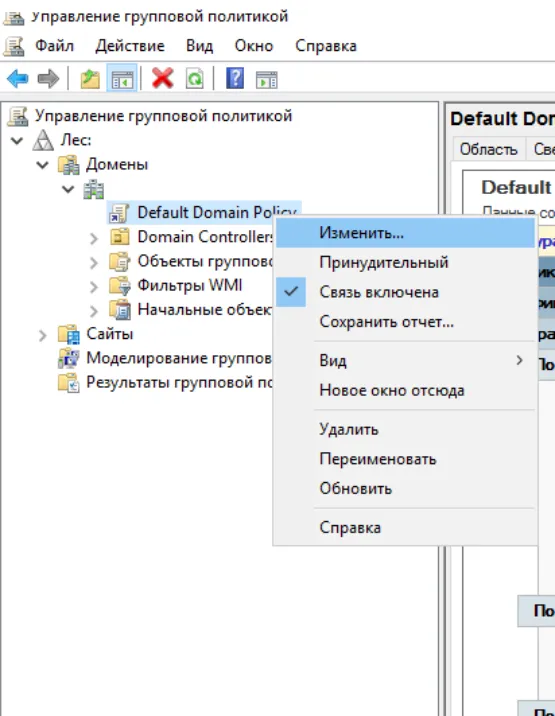555x716 pixels.
Task: Select the root Управление групповой политикой label
Action: [x=164, y=116]
